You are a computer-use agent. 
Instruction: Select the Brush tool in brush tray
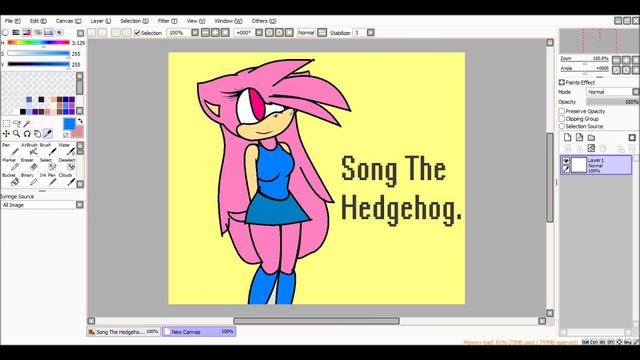tap(48, 149)
